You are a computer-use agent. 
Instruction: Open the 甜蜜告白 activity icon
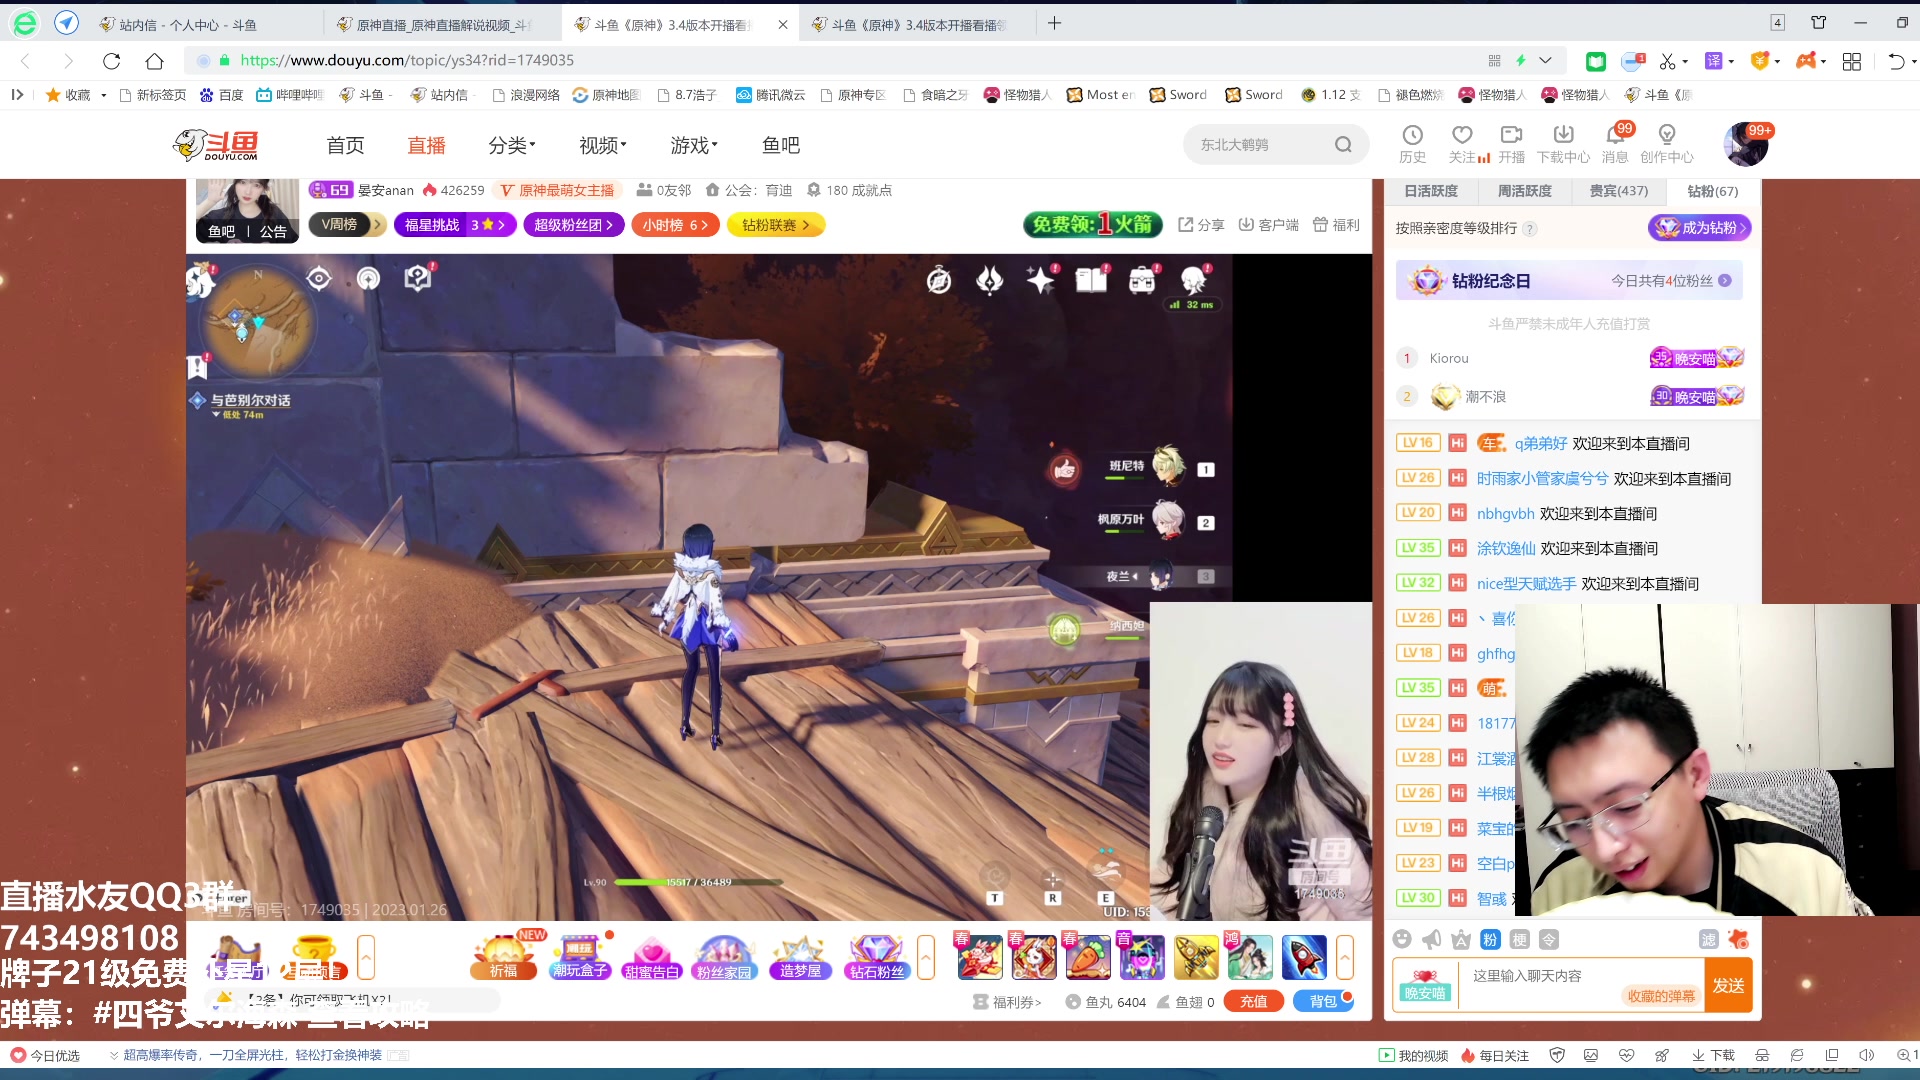click(x=652, y=957)
